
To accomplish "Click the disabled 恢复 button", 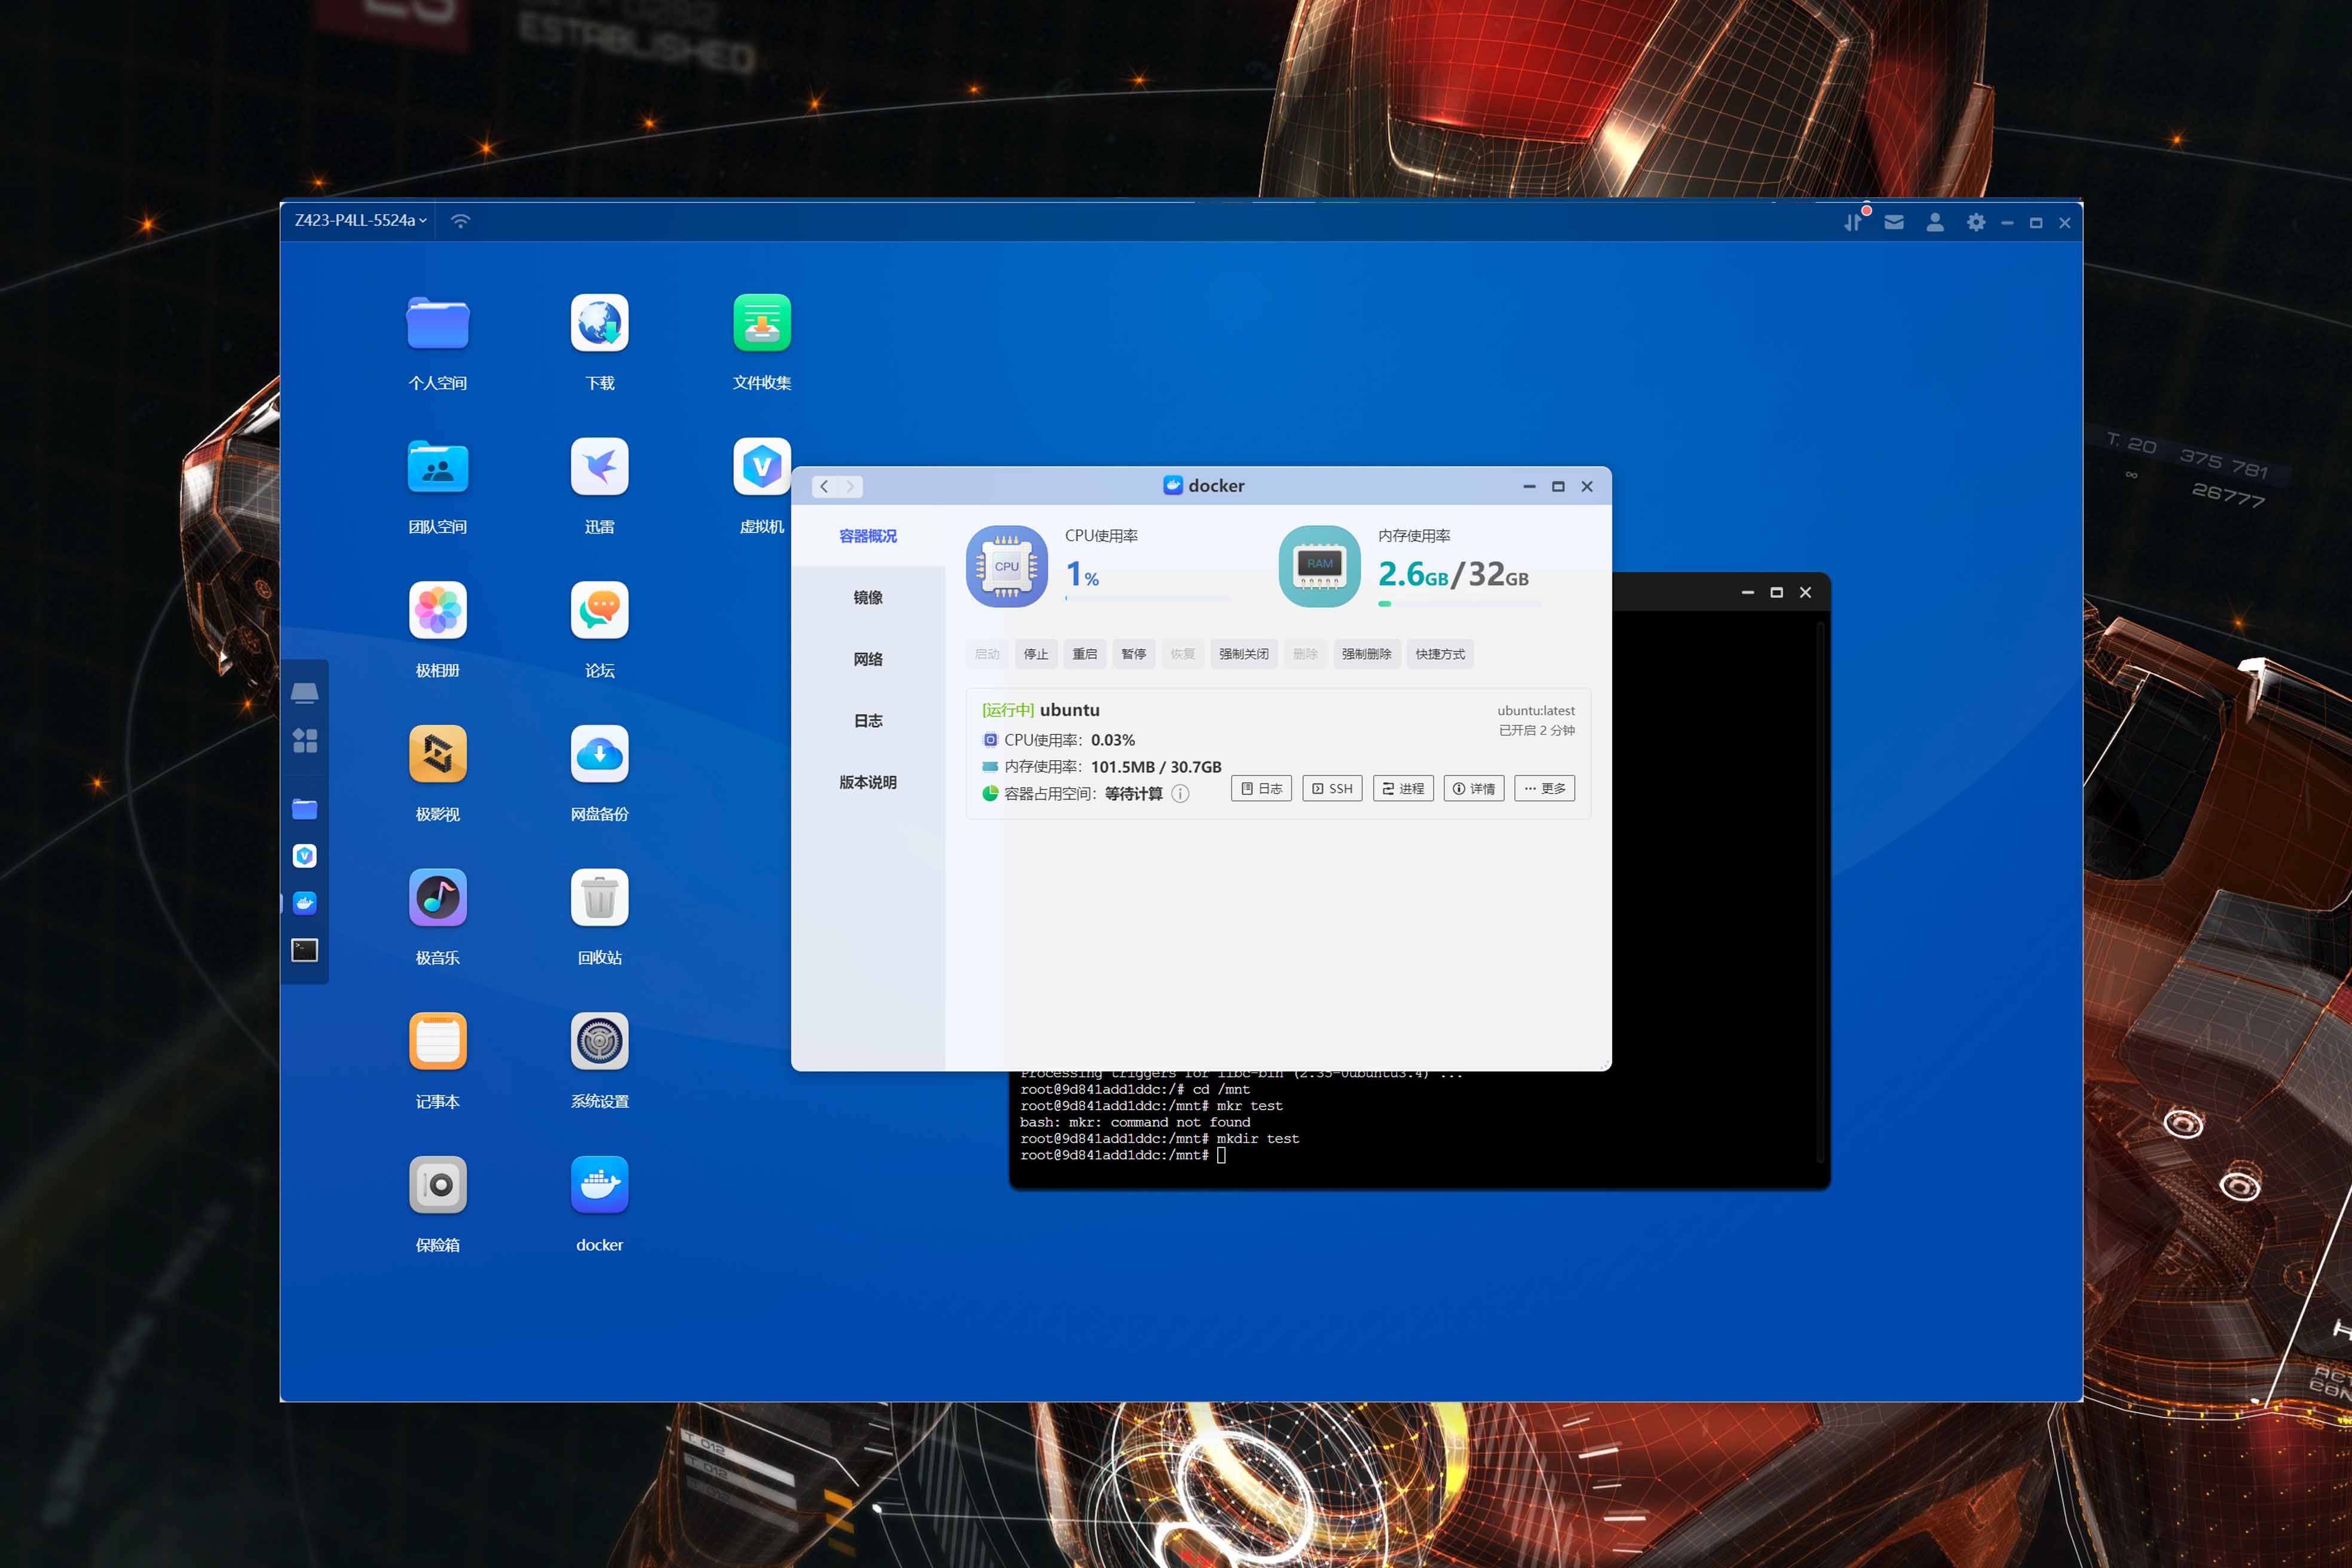I will point(1183,654).
